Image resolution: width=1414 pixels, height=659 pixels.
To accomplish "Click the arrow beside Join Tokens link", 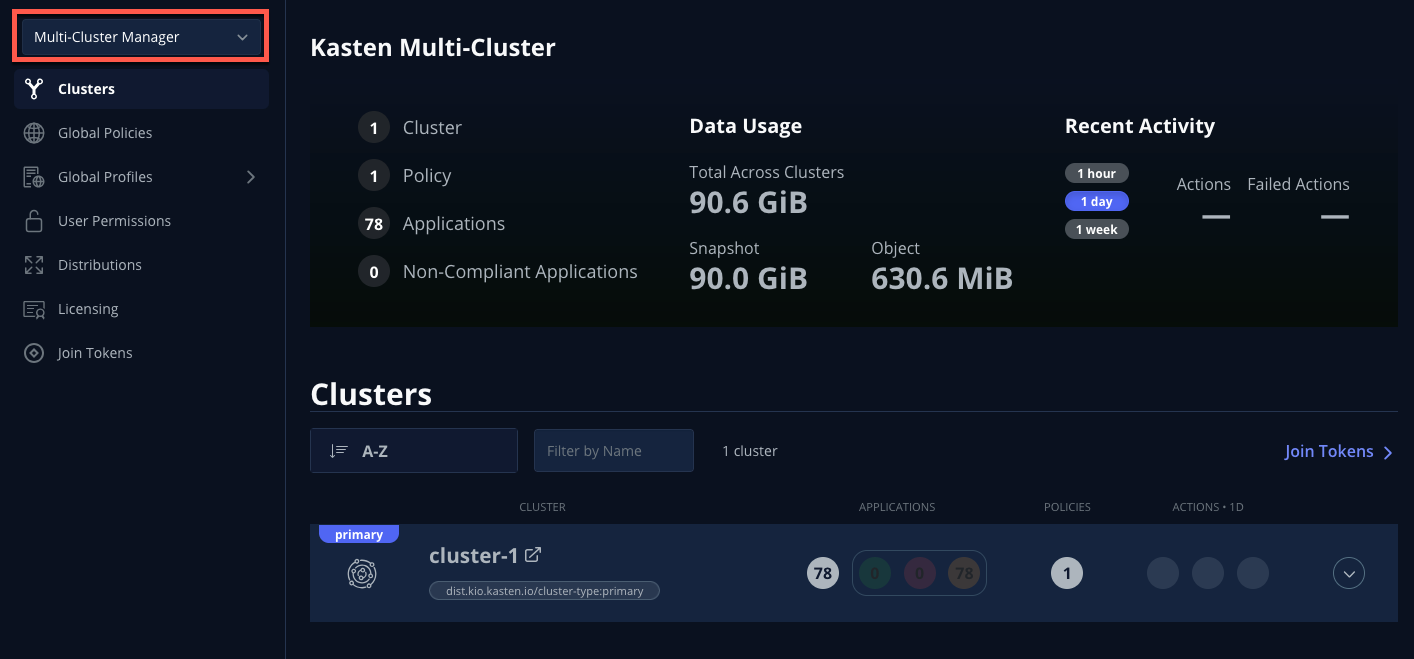I will coord(1388,452).
